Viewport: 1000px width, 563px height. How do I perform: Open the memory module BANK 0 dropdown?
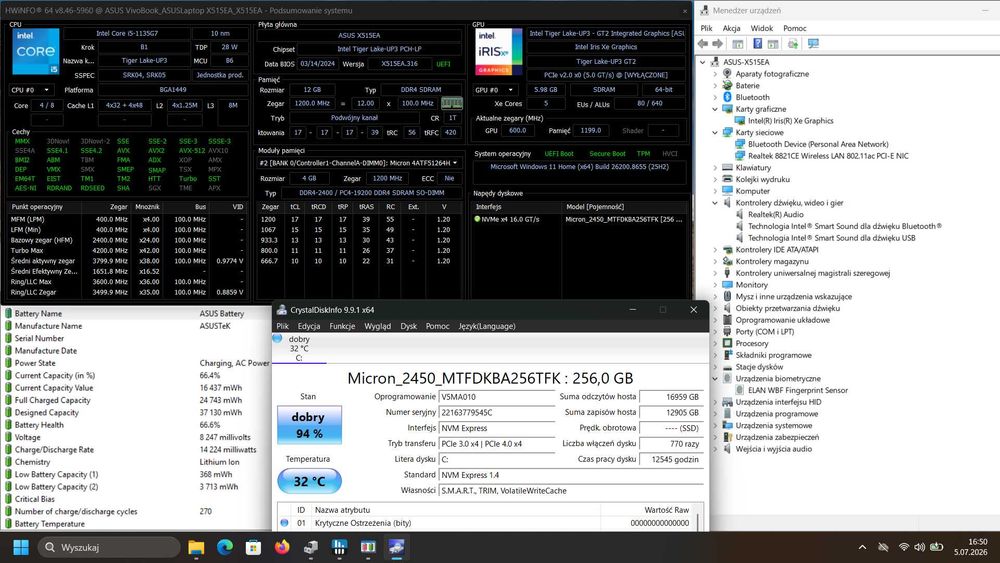[359, 163]
